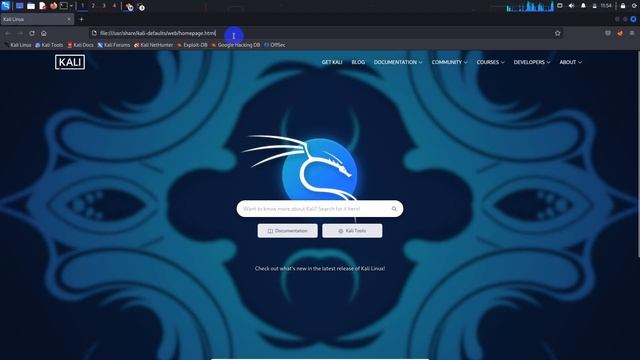This screenshot has width=640, height=360.
Task: Open the volume control in the system tray
Action: pyautogui.click(x=571, y=6)
